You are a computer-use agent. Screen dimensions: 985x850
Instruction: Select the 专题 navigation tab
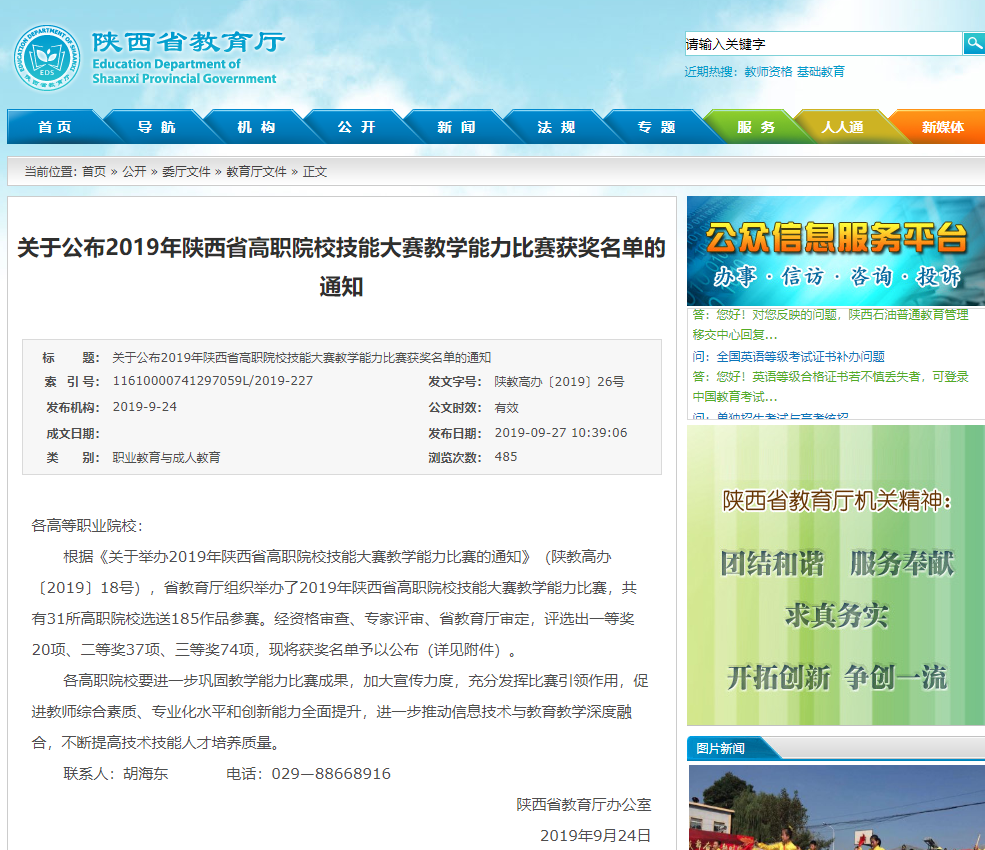click(656, 127)
